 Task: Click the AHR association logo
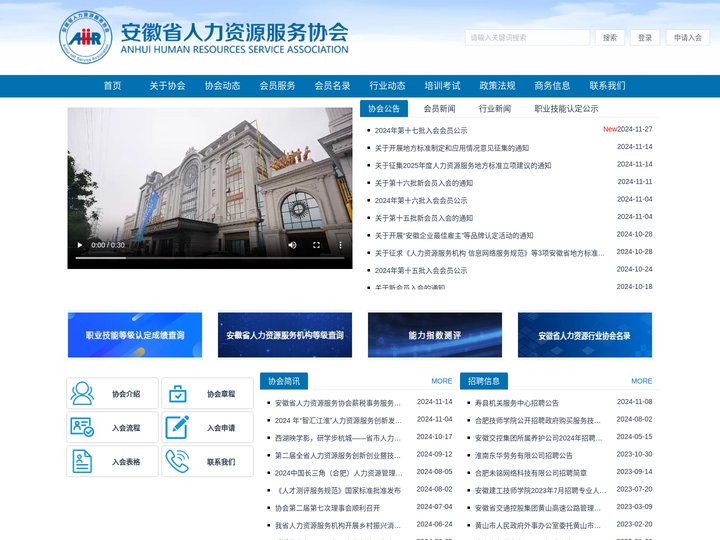(85, 37)
